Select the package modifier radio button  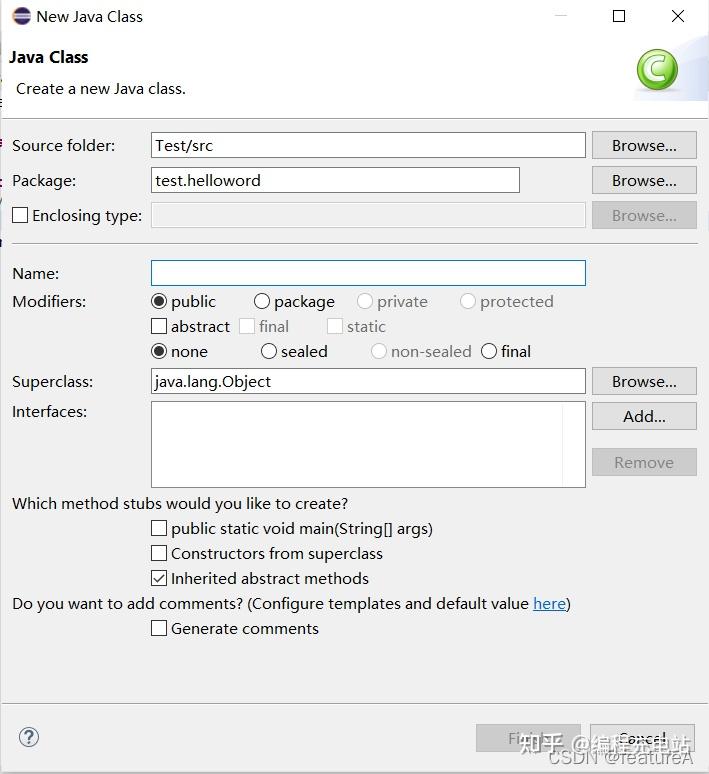pyautogui.click(x=262, y=301)
